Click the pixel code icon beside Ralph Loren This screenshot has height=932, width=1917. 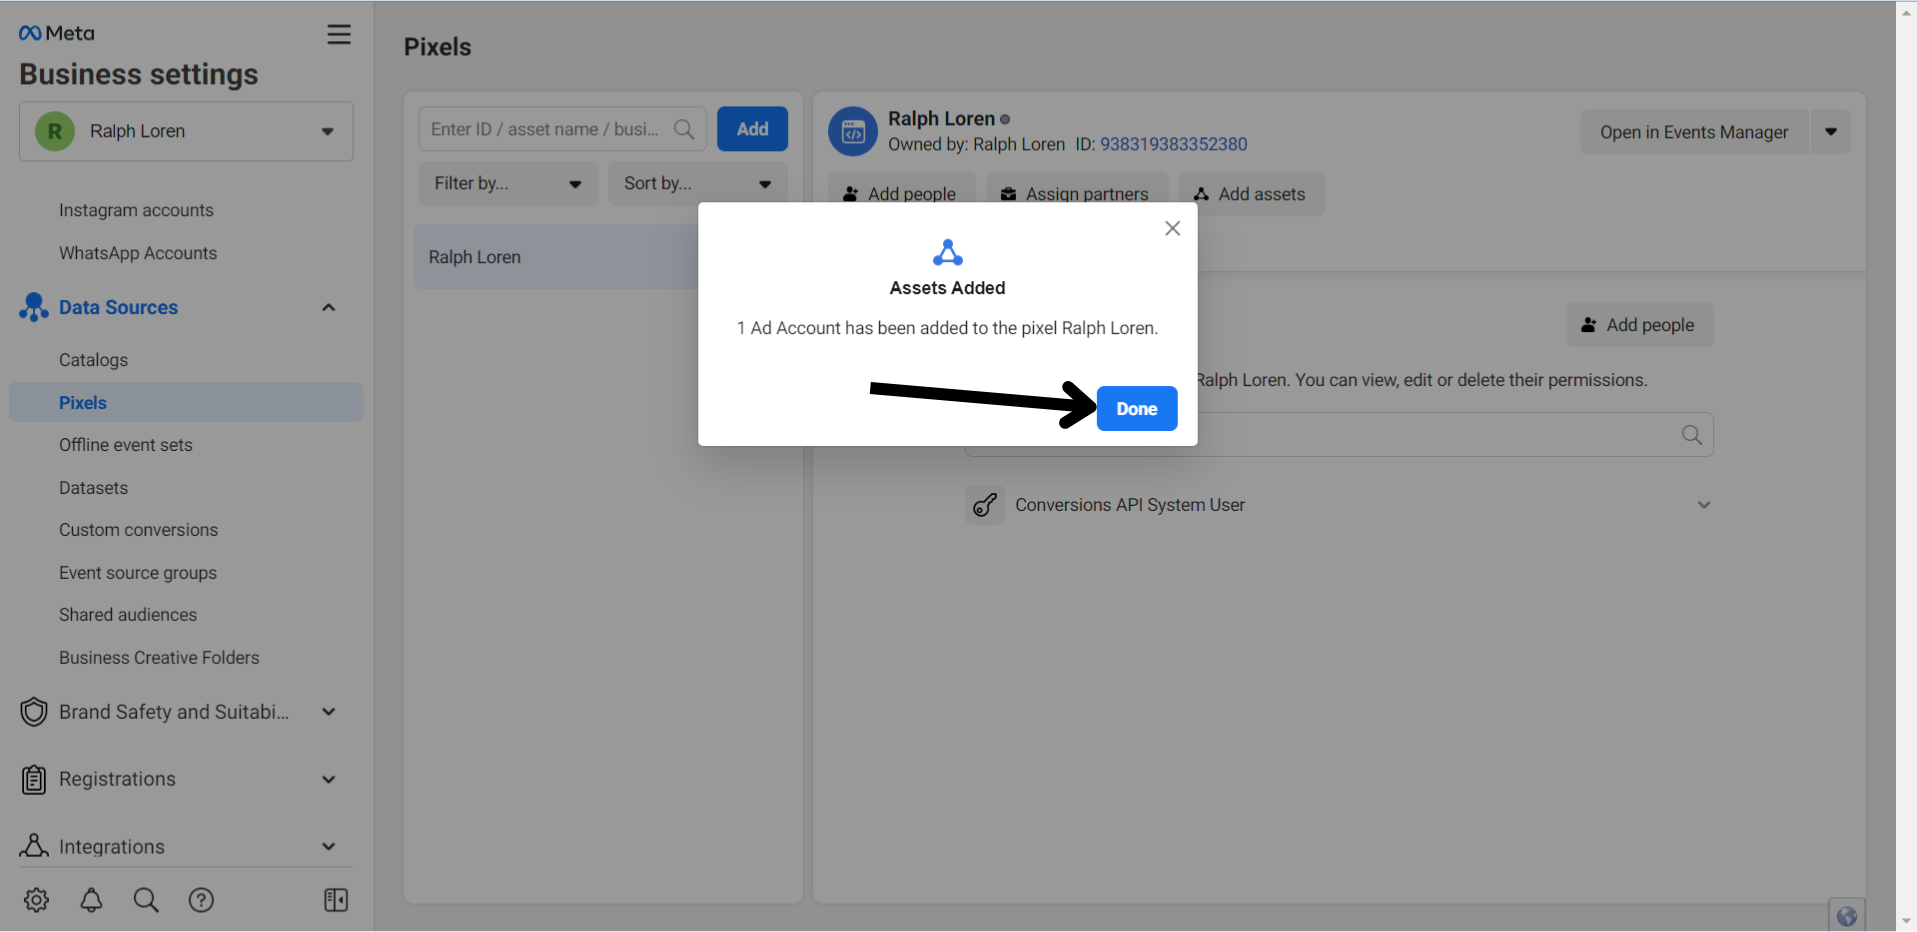[853, 131]
